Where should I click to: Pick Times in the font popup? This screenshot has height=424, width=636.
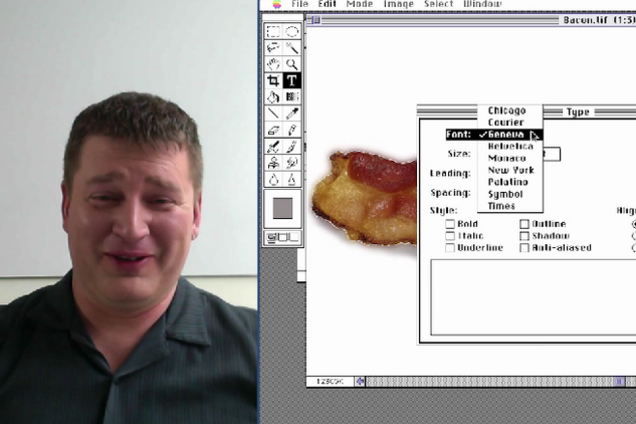coord(502,206)
